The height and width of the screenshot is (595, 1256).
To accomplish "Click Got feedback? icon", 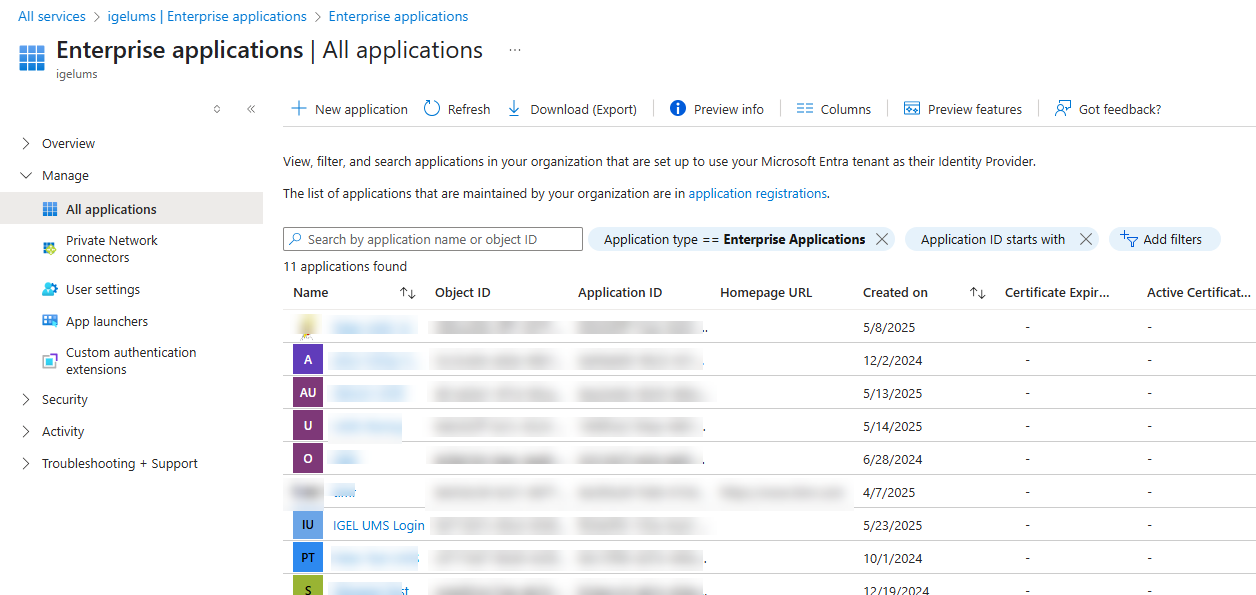I will pyautogui.click(x=1063, y=109).
